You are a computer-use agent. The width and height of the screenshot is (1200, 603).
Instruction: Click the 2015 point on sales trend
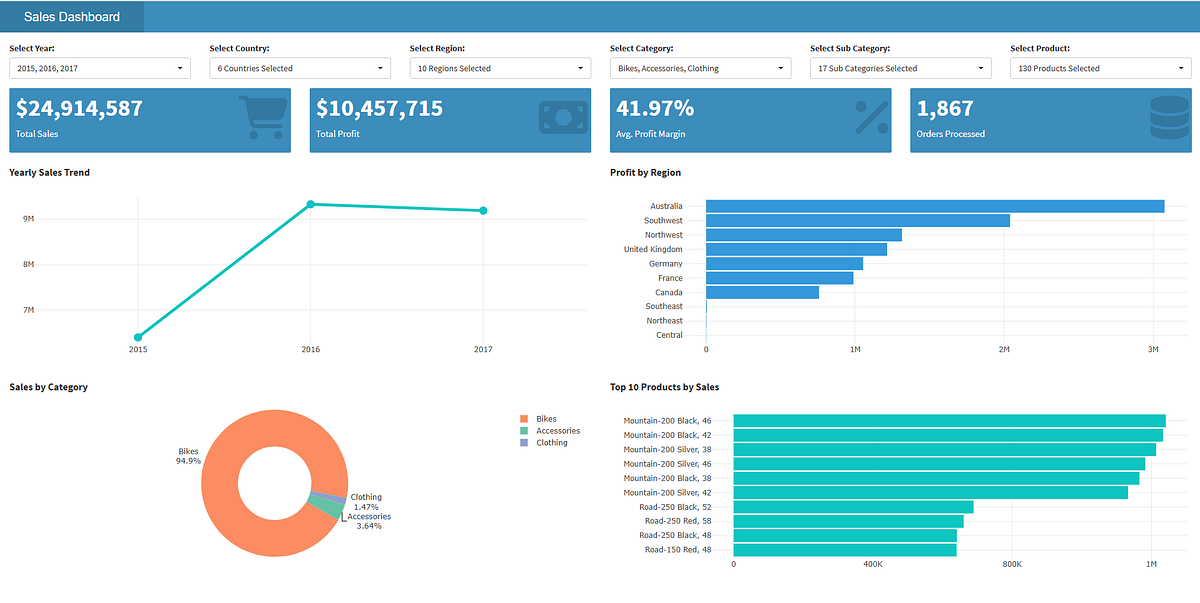(138, 337)
